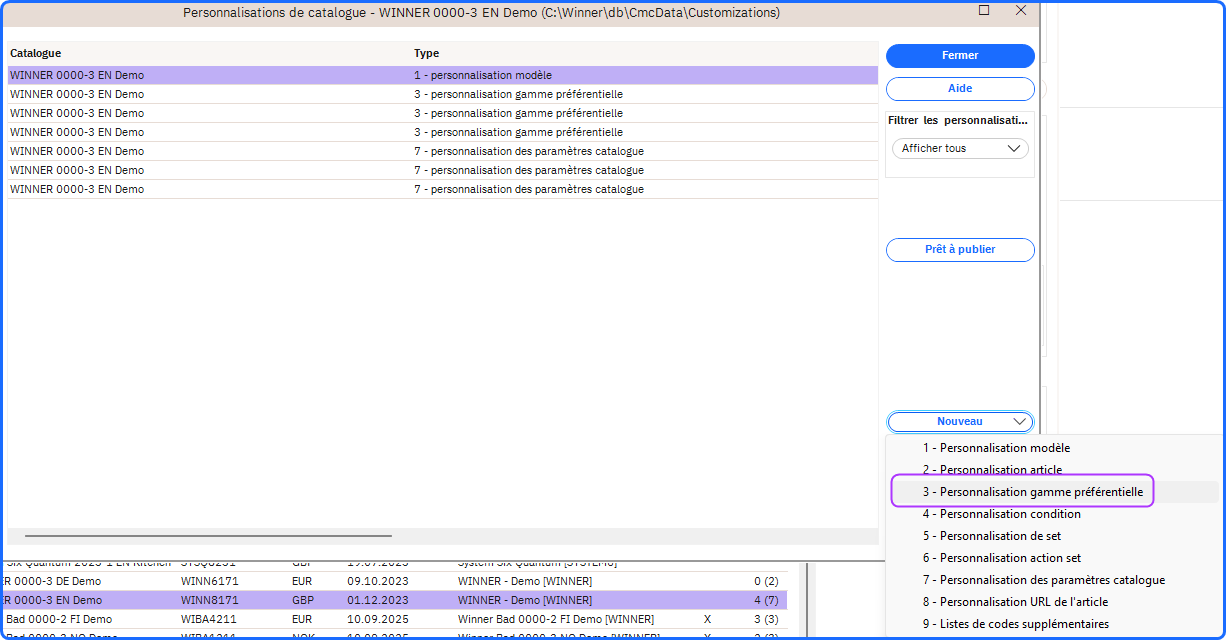Choose 1 - Personnalisation modèle menu entry

click(996, 448)
